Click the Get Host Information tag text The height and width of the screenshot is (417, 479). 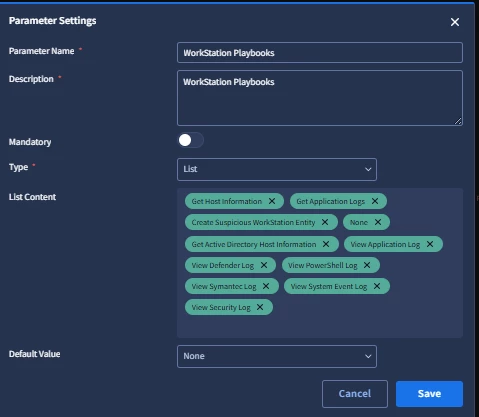(227, 201)
